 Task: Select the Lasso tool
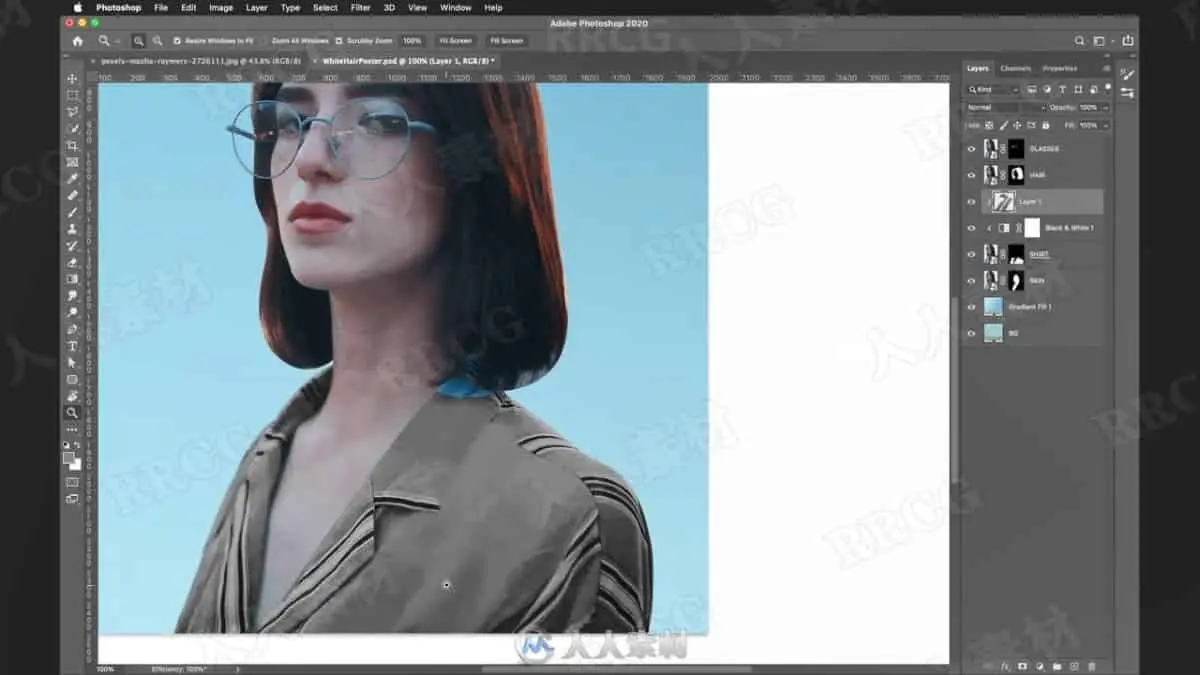pos(72,112)
